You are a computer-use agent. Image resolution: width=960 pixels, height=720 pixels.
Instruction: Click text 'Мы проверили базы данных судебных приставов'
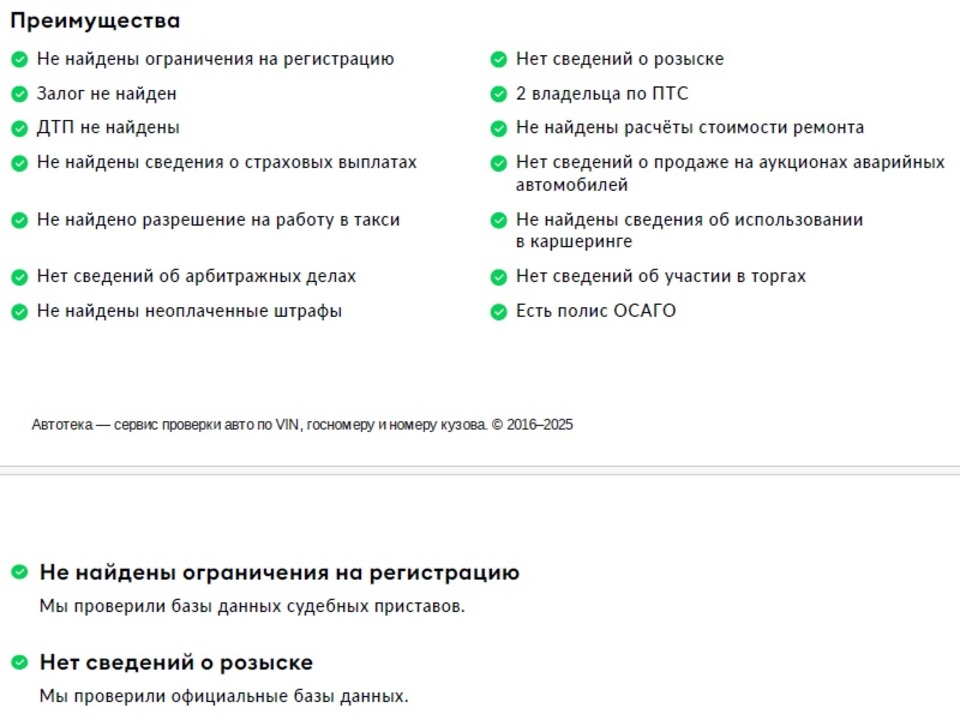coord(252,606)
